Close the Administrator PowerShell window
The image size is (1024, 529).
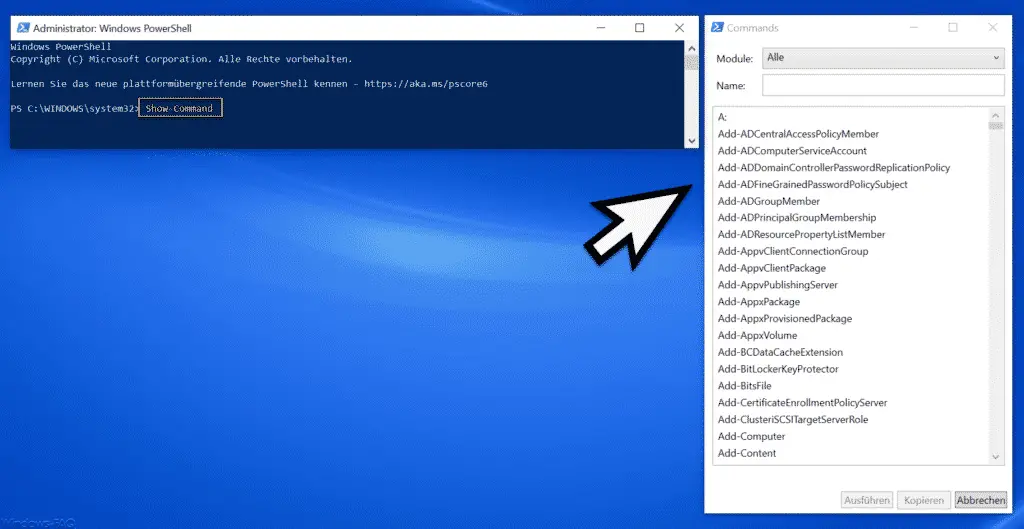coord(679,28)
